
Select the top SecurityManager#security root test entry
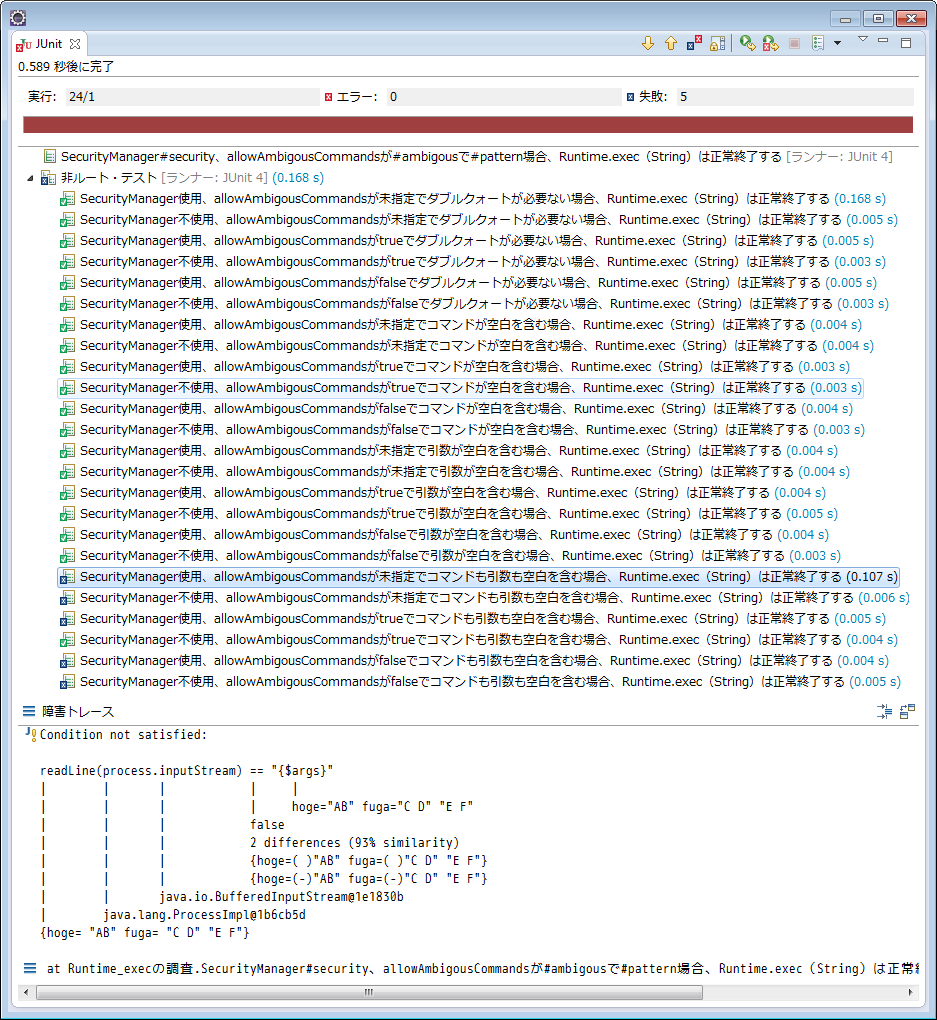[420, 157]
